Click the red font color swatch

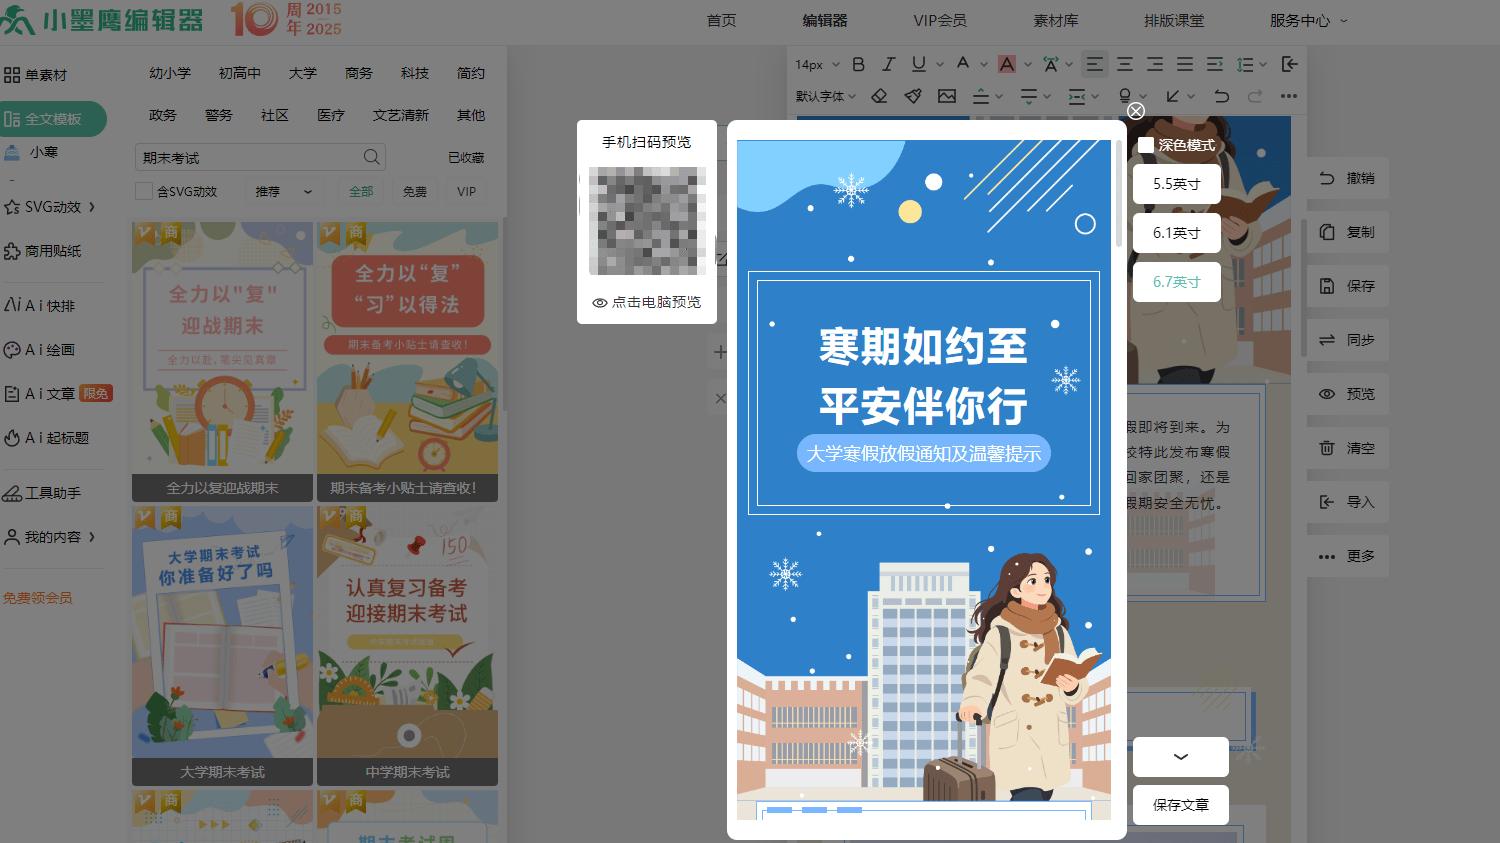tap(1007, 64)
